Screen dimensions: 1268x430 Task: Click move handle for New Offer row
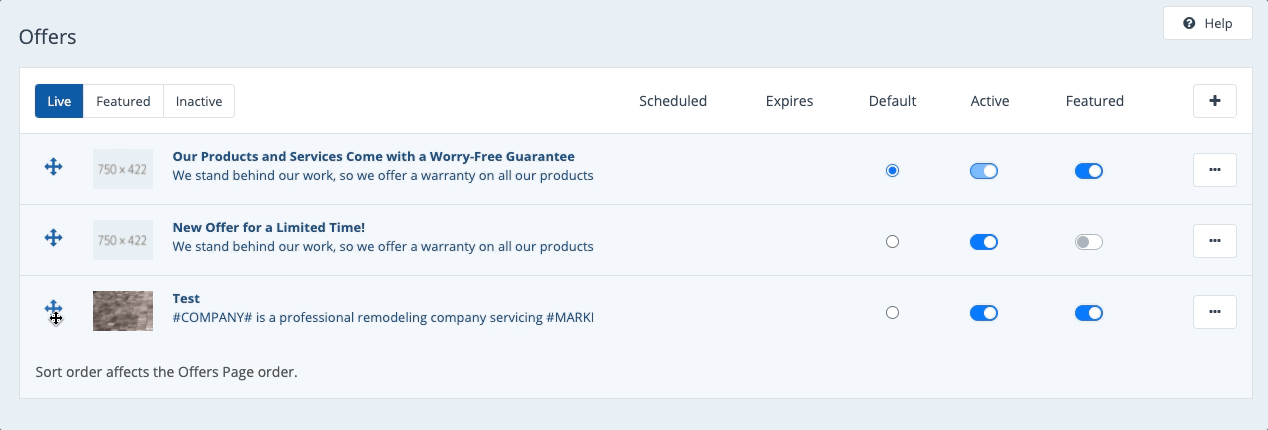(x=54, y=238)
